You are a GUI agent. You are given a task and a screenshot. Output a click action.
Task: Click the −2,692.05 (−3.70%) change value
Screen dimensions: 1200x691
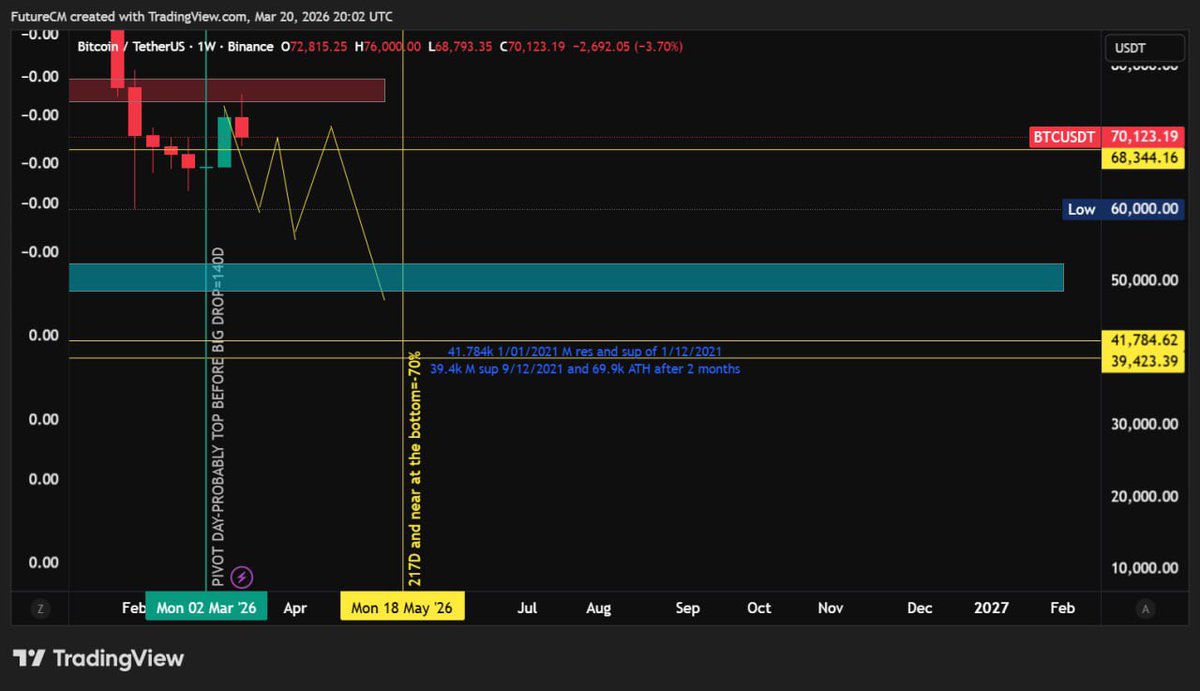(628, 47)
